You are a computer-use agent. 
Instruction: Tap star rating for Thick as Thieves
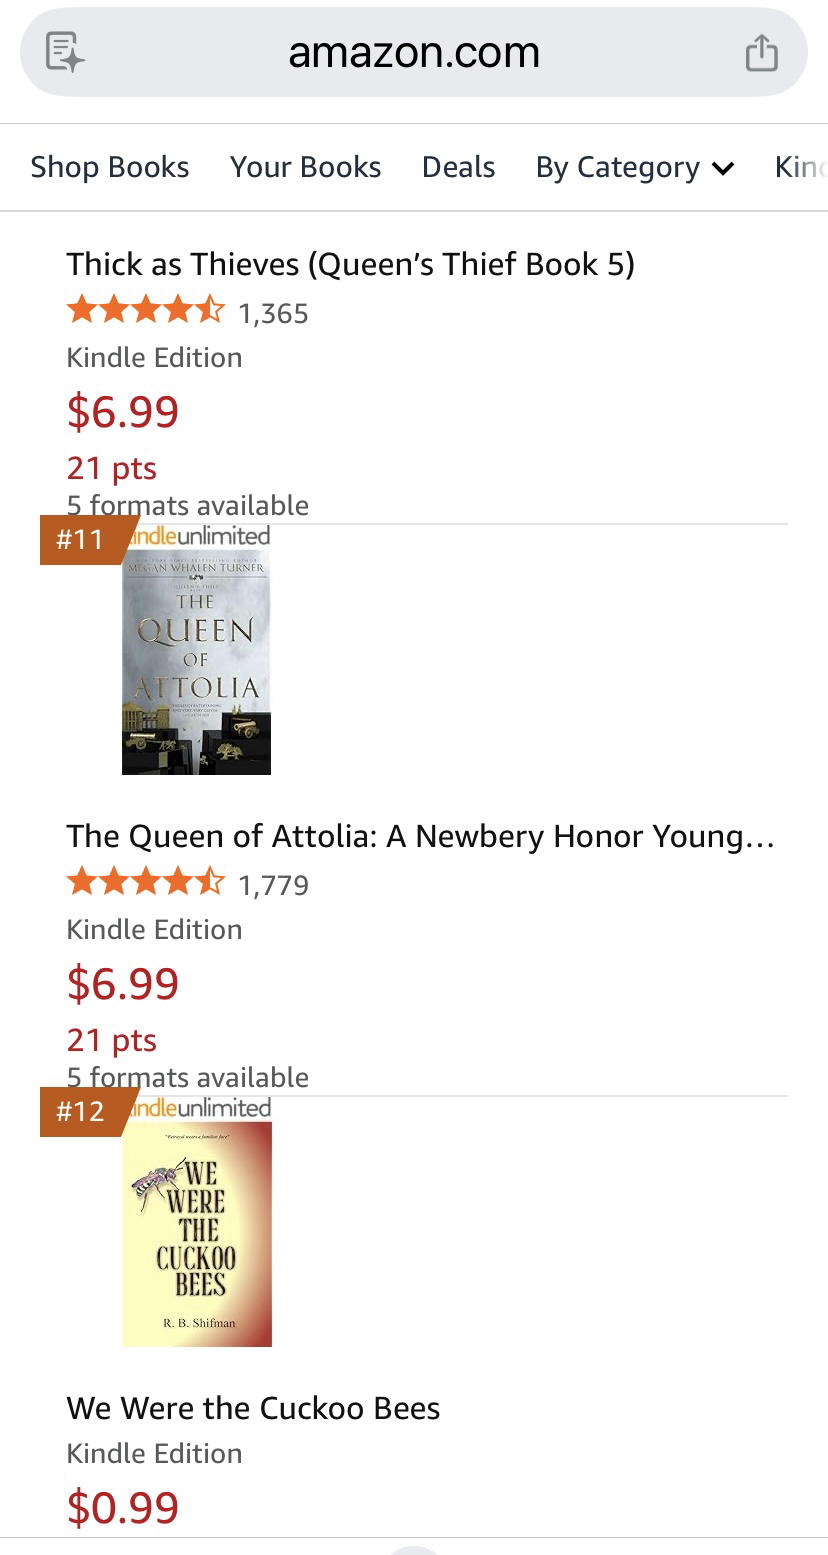tap(145, 312)
